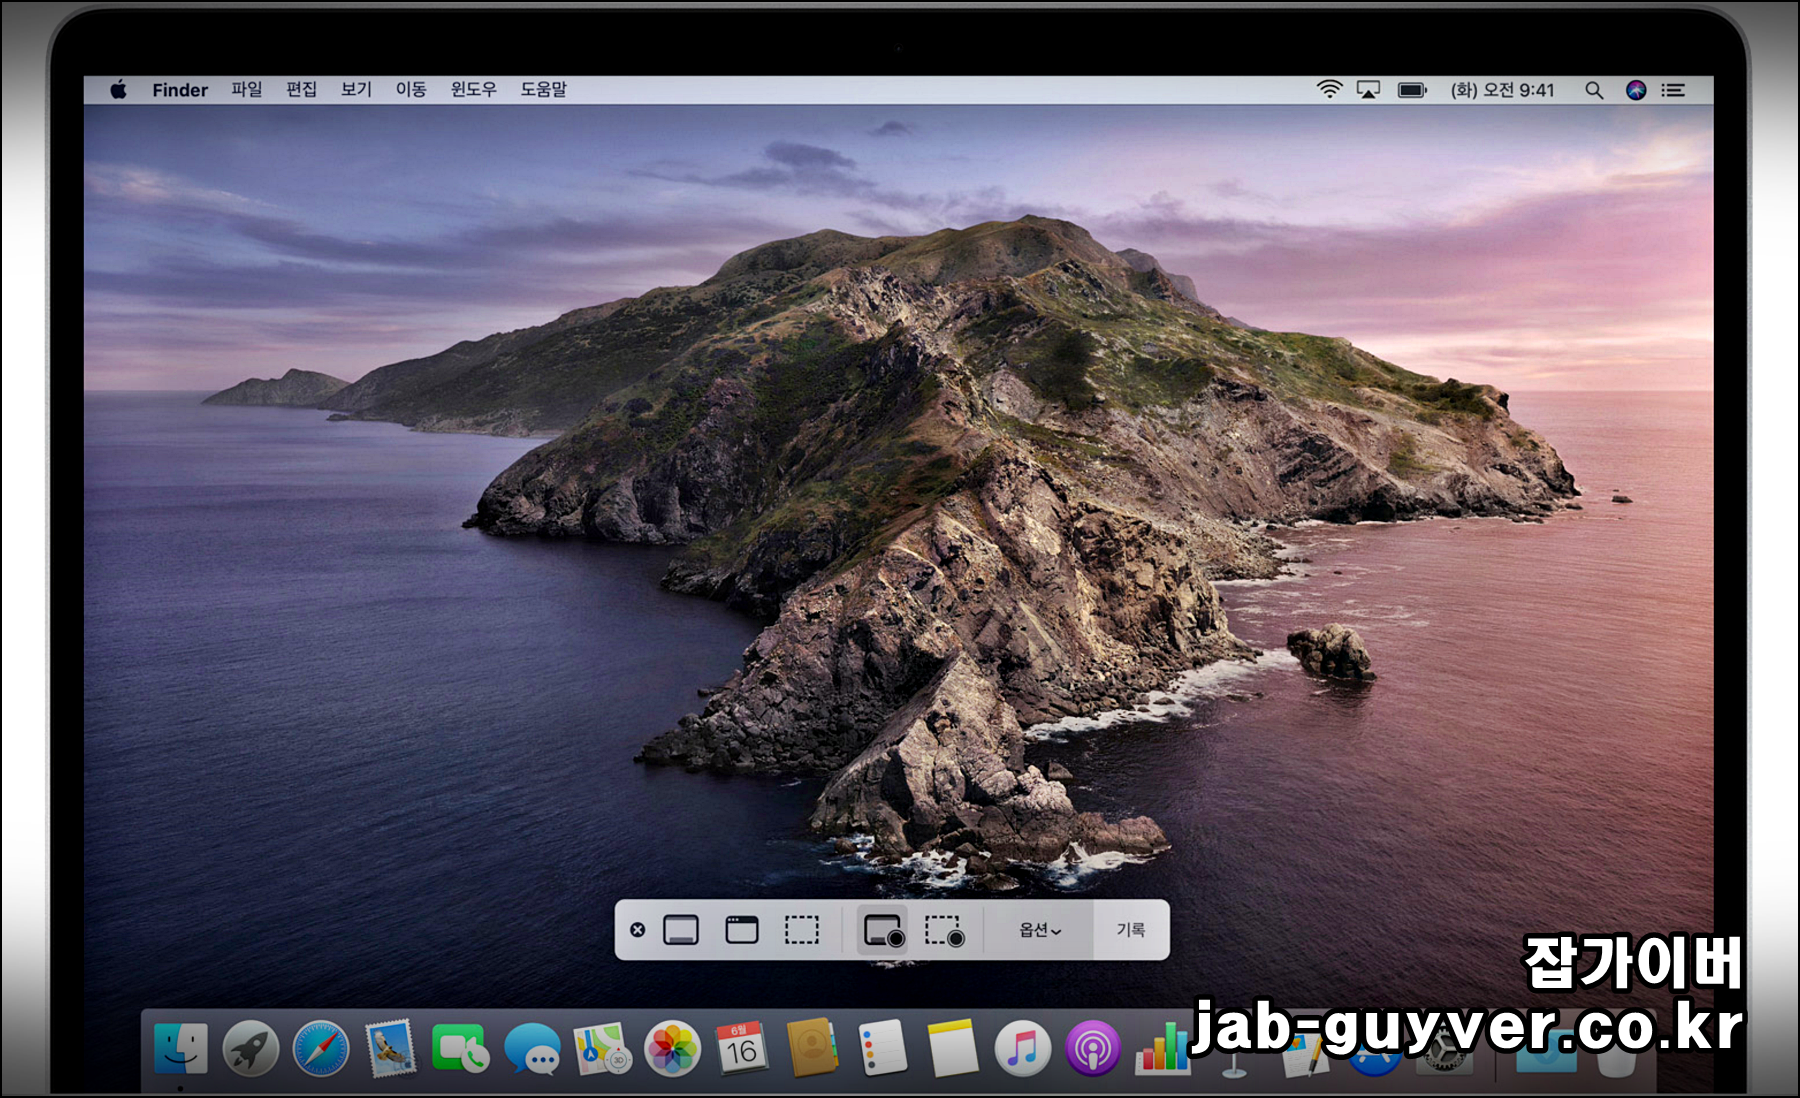This screenshot has width=1800, height=1098.
Task: Open Spotlight search
Action: (x=1594, y=90)
